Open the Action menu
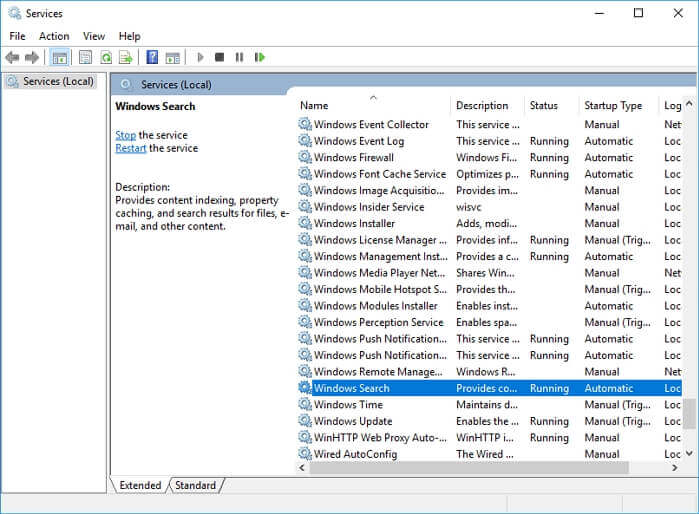 [x=54, y=36]
